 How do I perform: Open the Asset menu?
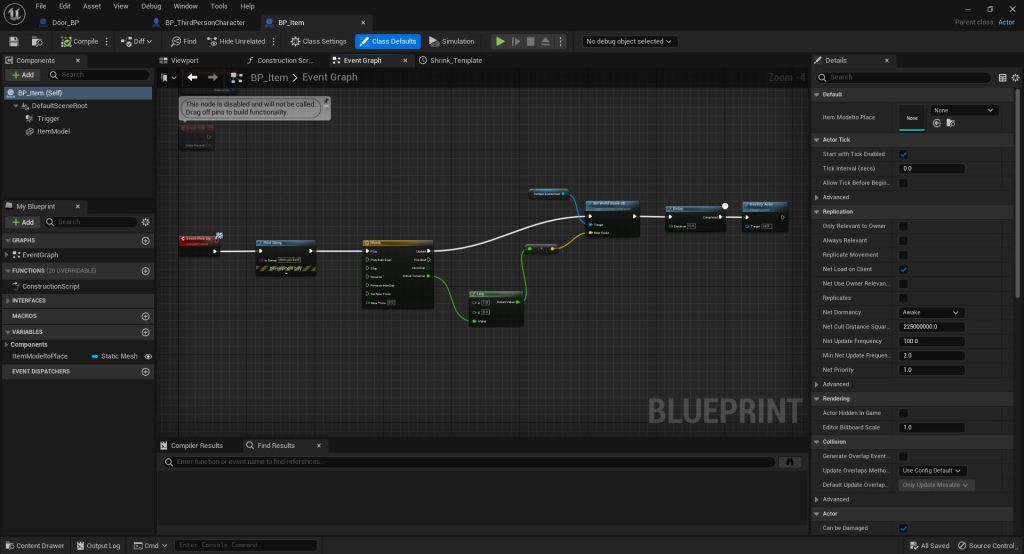[91, 6]
